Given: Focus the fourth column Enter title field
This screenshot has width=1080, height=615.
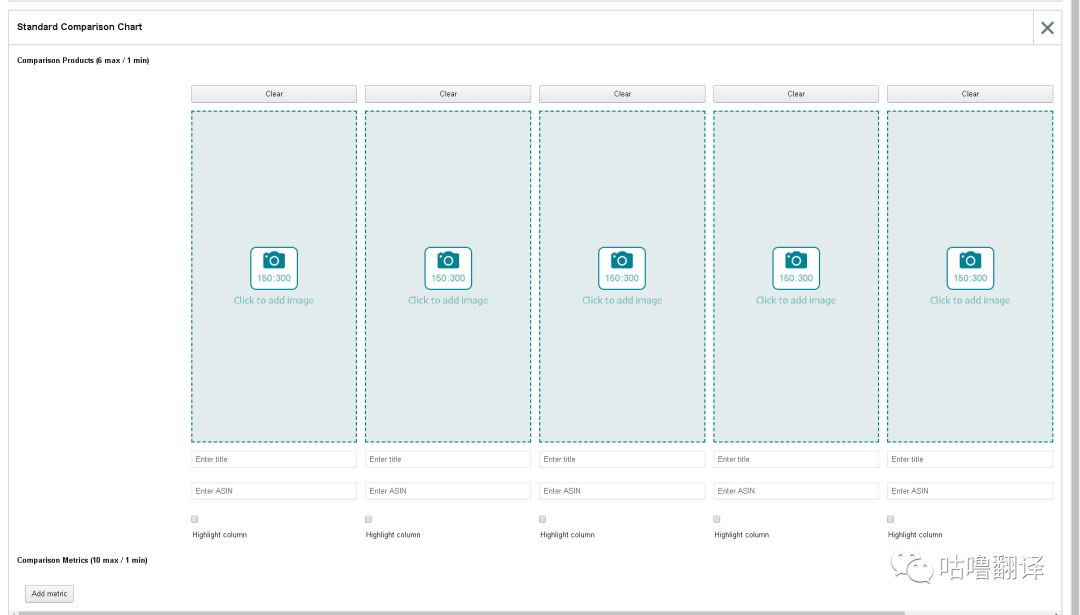Looking at the screenshot, I should pos(796,459).
